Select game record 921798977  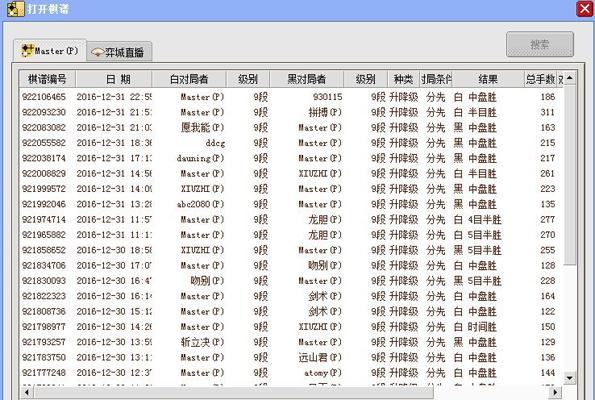291,327
